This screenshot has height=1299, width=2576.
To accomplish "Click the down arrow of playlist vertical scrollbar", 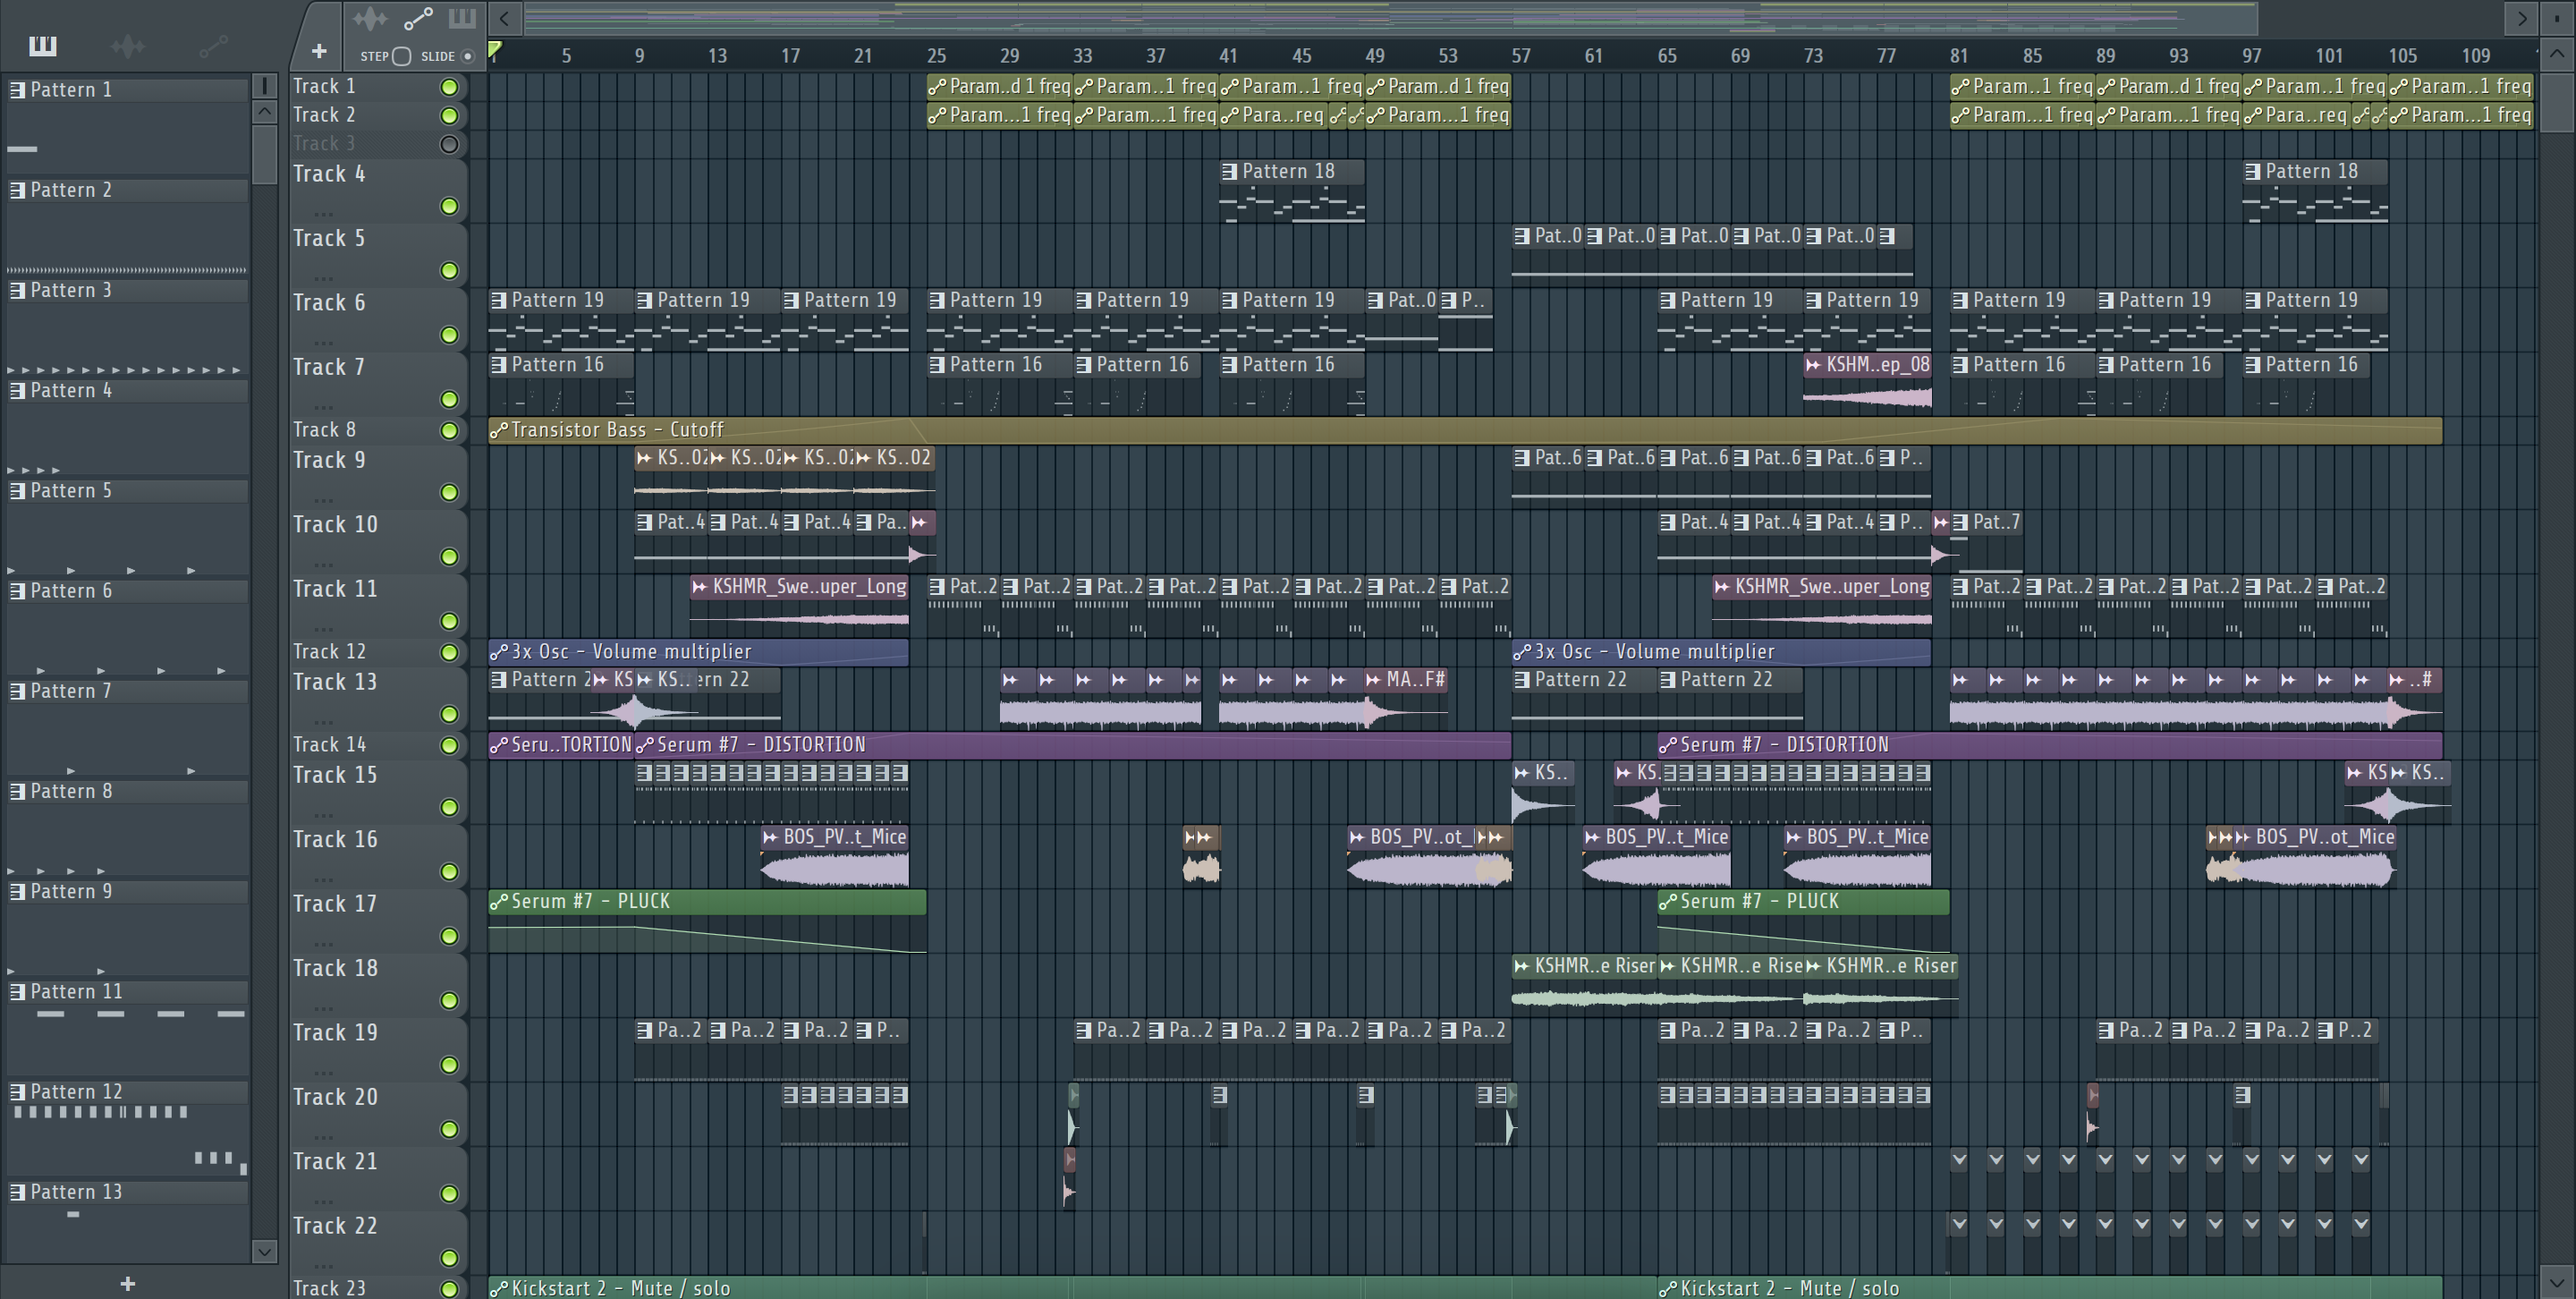I will click(2557, 1281).
